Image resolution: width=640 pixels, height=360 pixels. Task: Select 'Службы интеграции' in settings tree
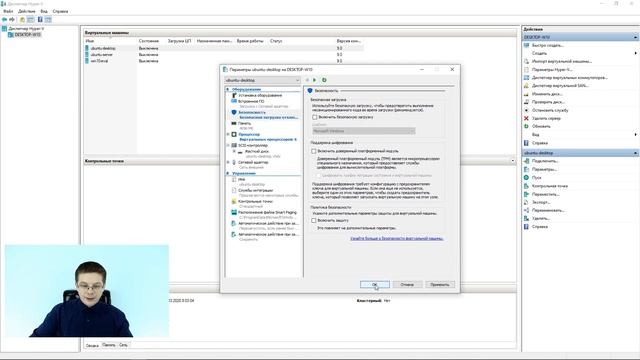[x=256, y=190]
